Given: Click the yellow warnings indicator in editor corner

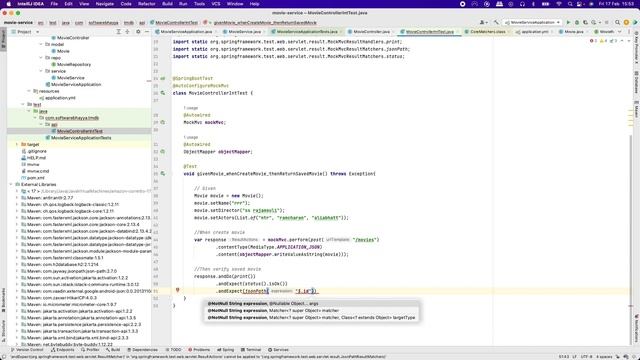Looking at the screenshot, I should pos(603,41).
